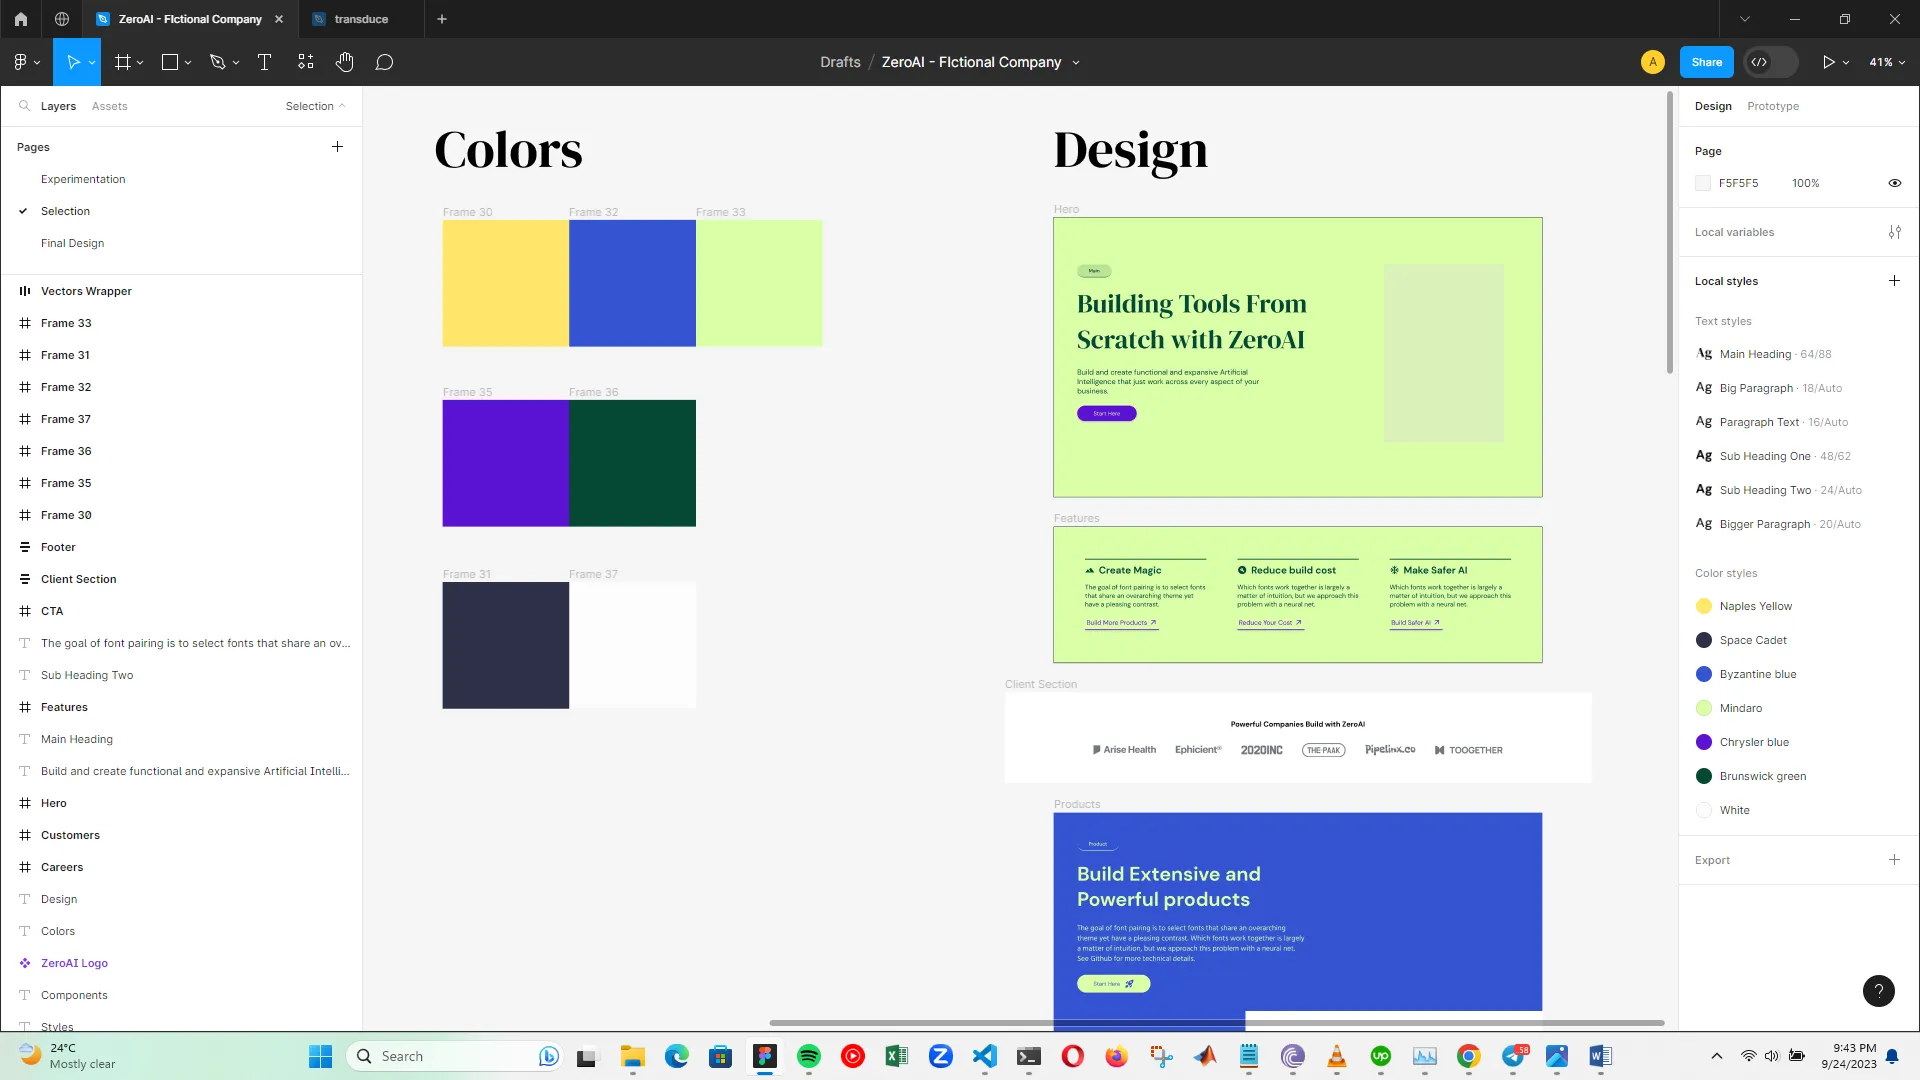The image size is (1920, 1080).
Task: Click the Share button
Action: tap(1706, 62)
